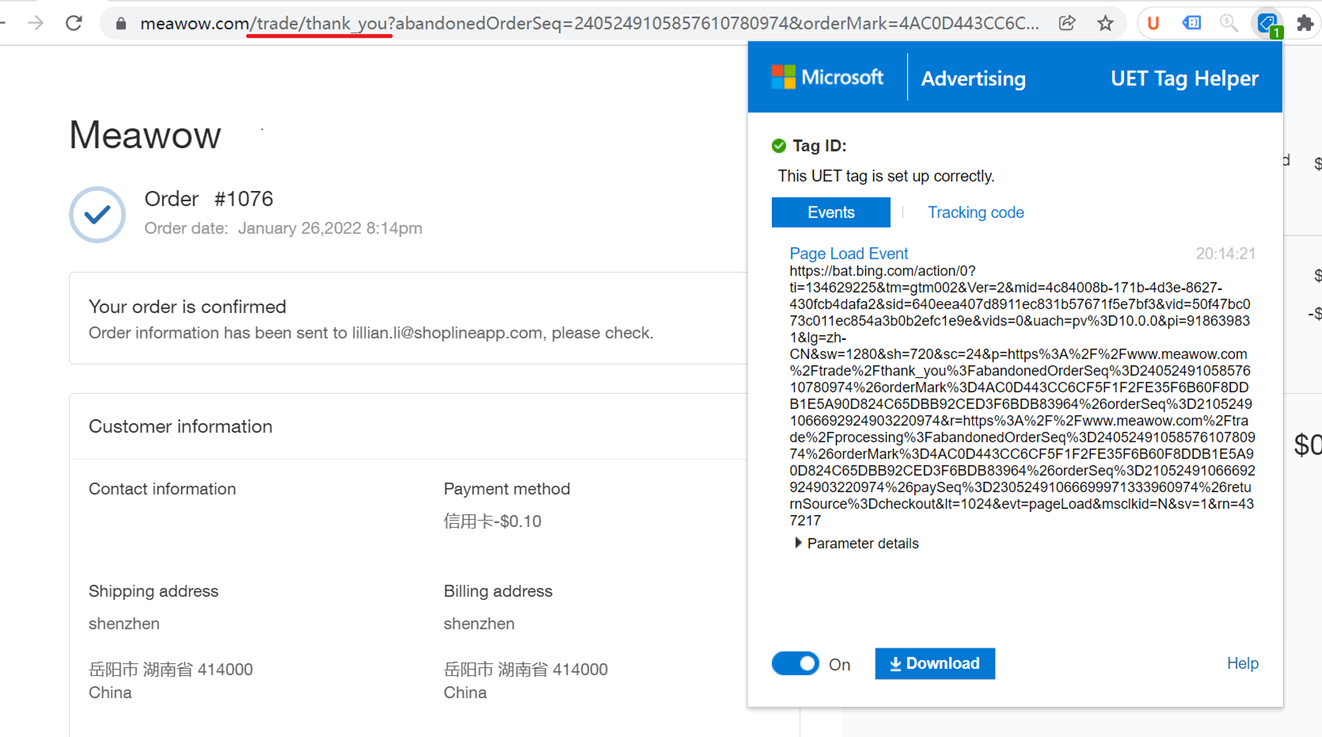This screenshot has height=737, width=1322.
Task: Click the browser forward arrow
Action: coord(36,23)
